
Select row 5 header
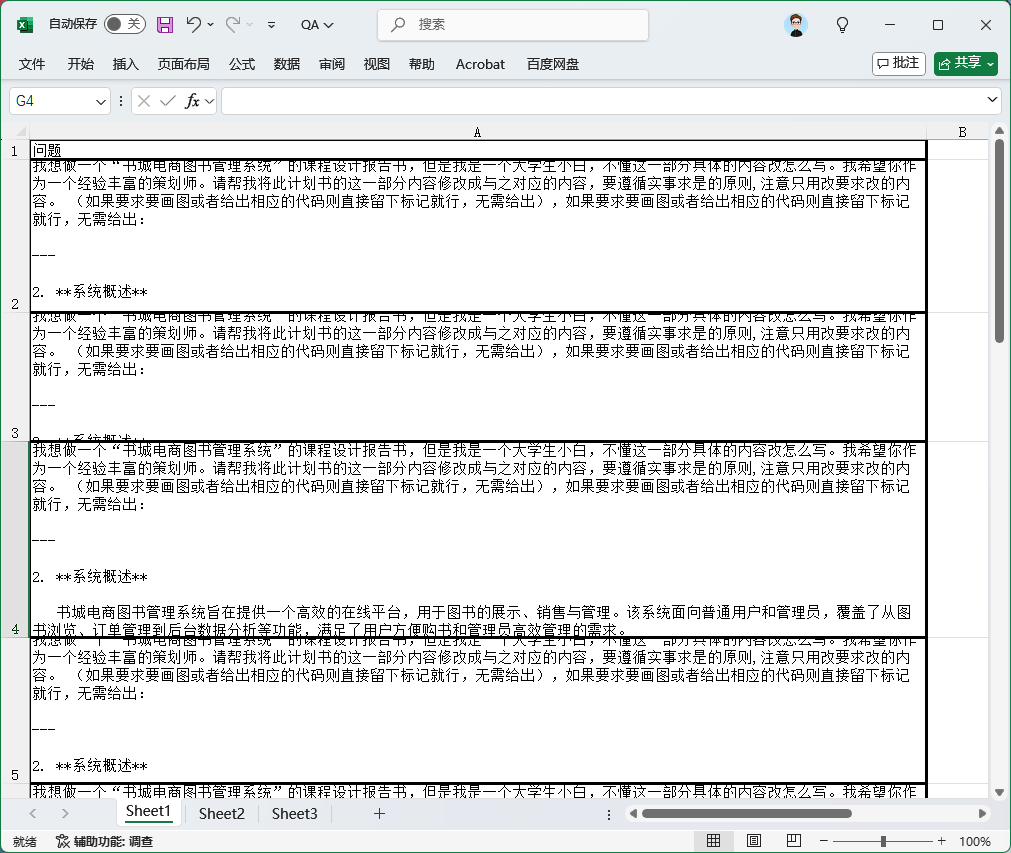[x=14, y=711]
